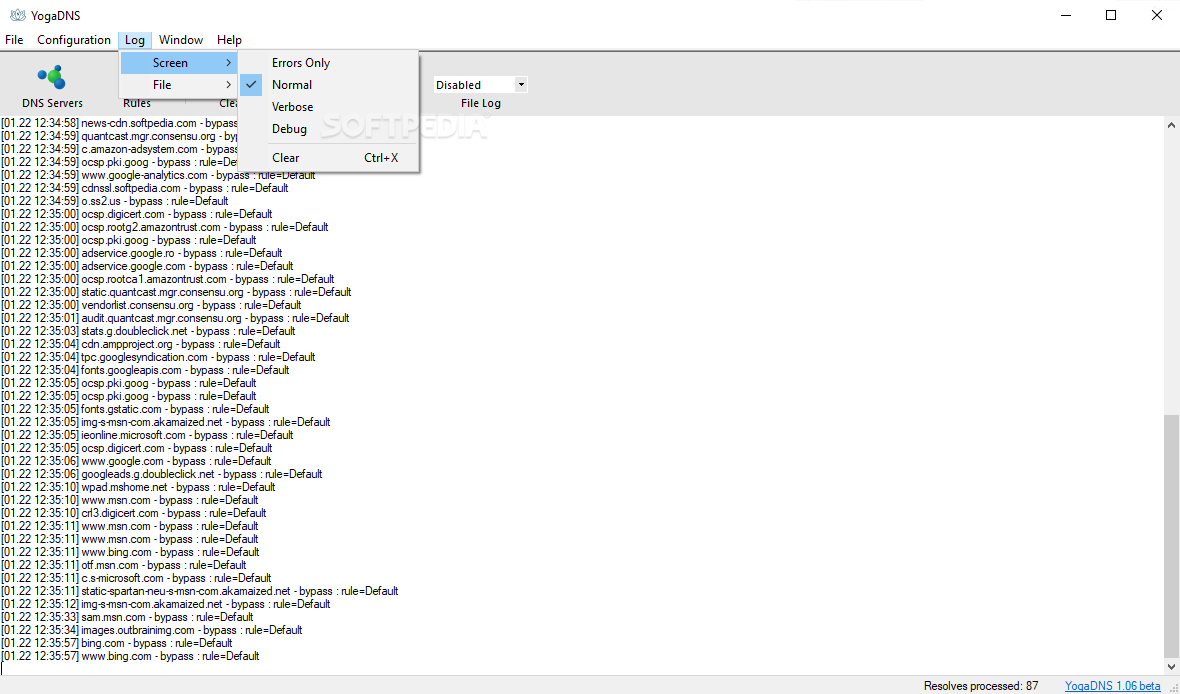Click the static-spartan-neu-s-msn-com.akamaized.net log entry

click(x=199, y=591)
